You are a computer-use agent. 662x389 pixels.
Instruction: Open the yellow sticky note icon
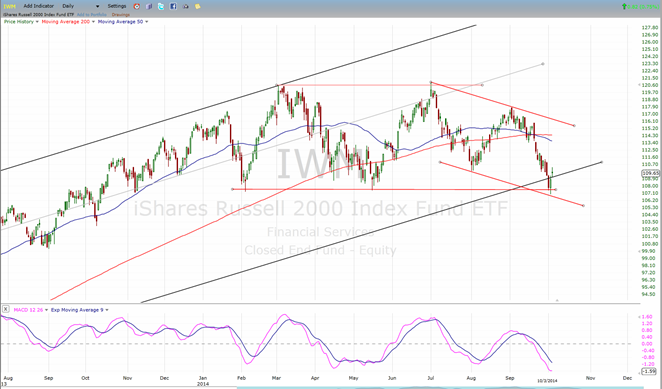click(198, 6)
